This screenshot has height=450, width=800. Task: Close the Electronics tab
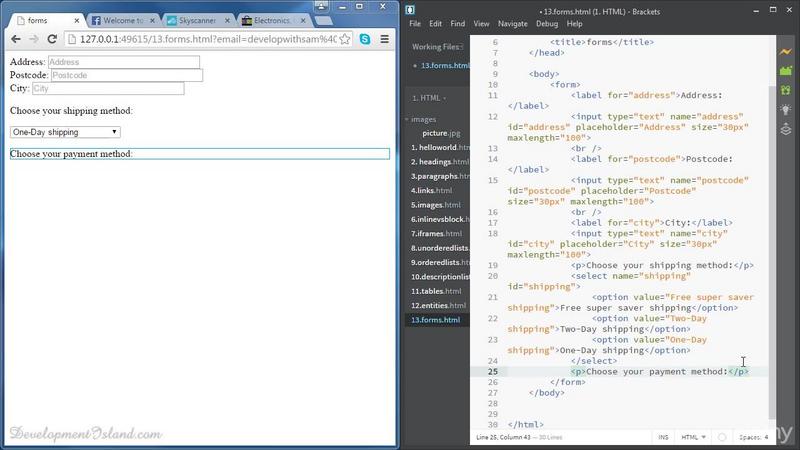[303, 20]
